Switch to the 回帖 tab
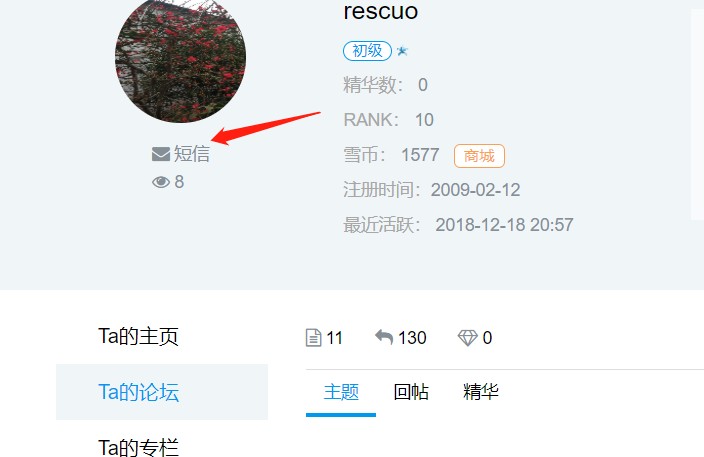This screenshot has height=457, width=704. coord(411,392)
